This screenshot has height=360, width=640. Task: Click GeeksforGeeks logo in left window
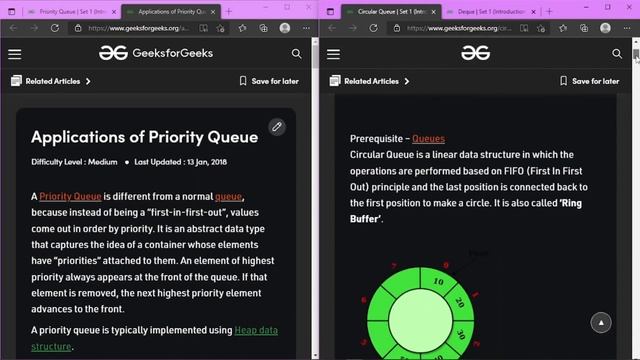coord(156,53)
